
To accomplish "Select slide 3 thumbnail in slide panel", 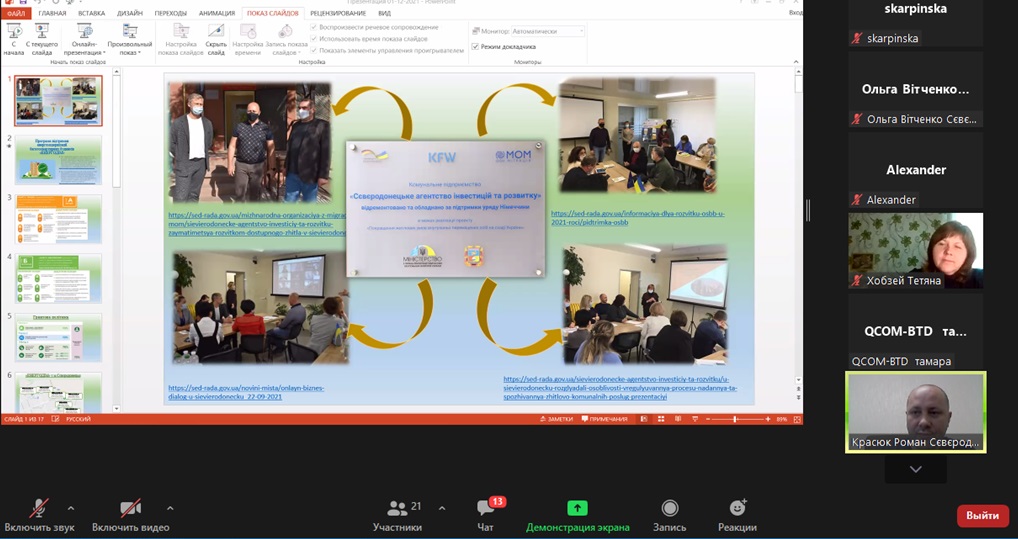I will (x=58, y=219).
